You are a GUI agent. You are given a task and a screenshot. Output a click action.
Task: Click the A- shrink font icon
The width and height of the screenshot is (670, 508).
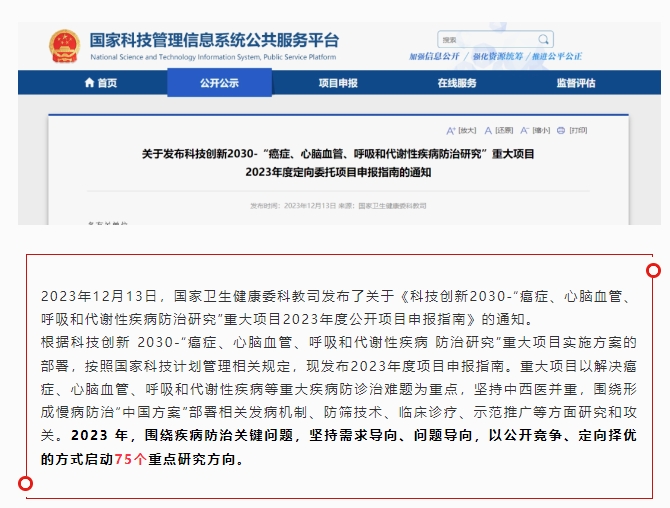coord(525,130)
